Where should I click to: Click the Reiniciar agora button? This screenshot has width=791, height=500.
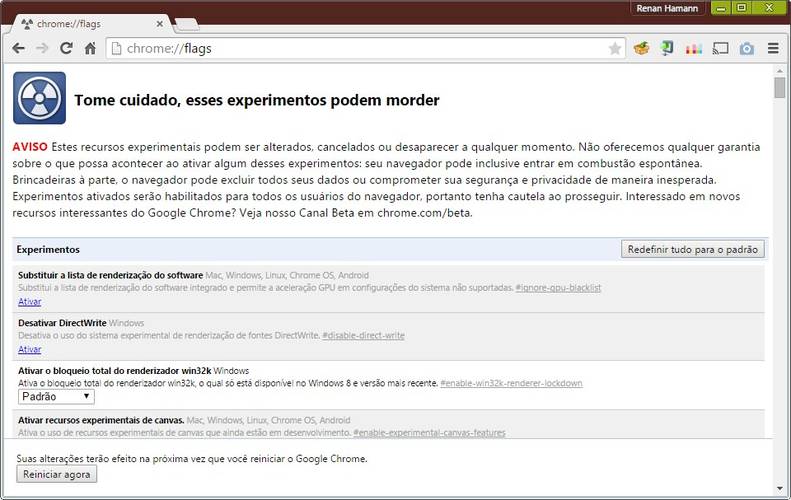pyautogui.click(x=56, y=474)
